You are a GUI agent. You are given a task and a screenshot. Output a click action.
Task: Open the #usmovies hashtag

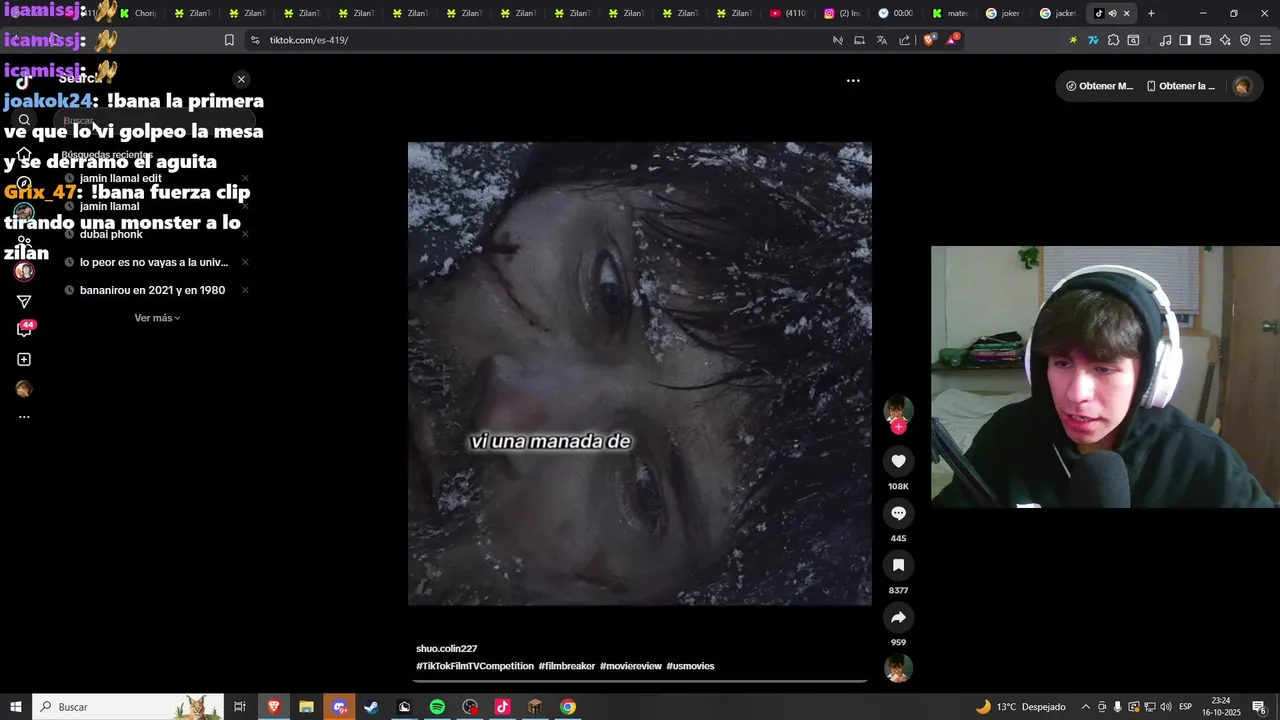tap(690, 666)
